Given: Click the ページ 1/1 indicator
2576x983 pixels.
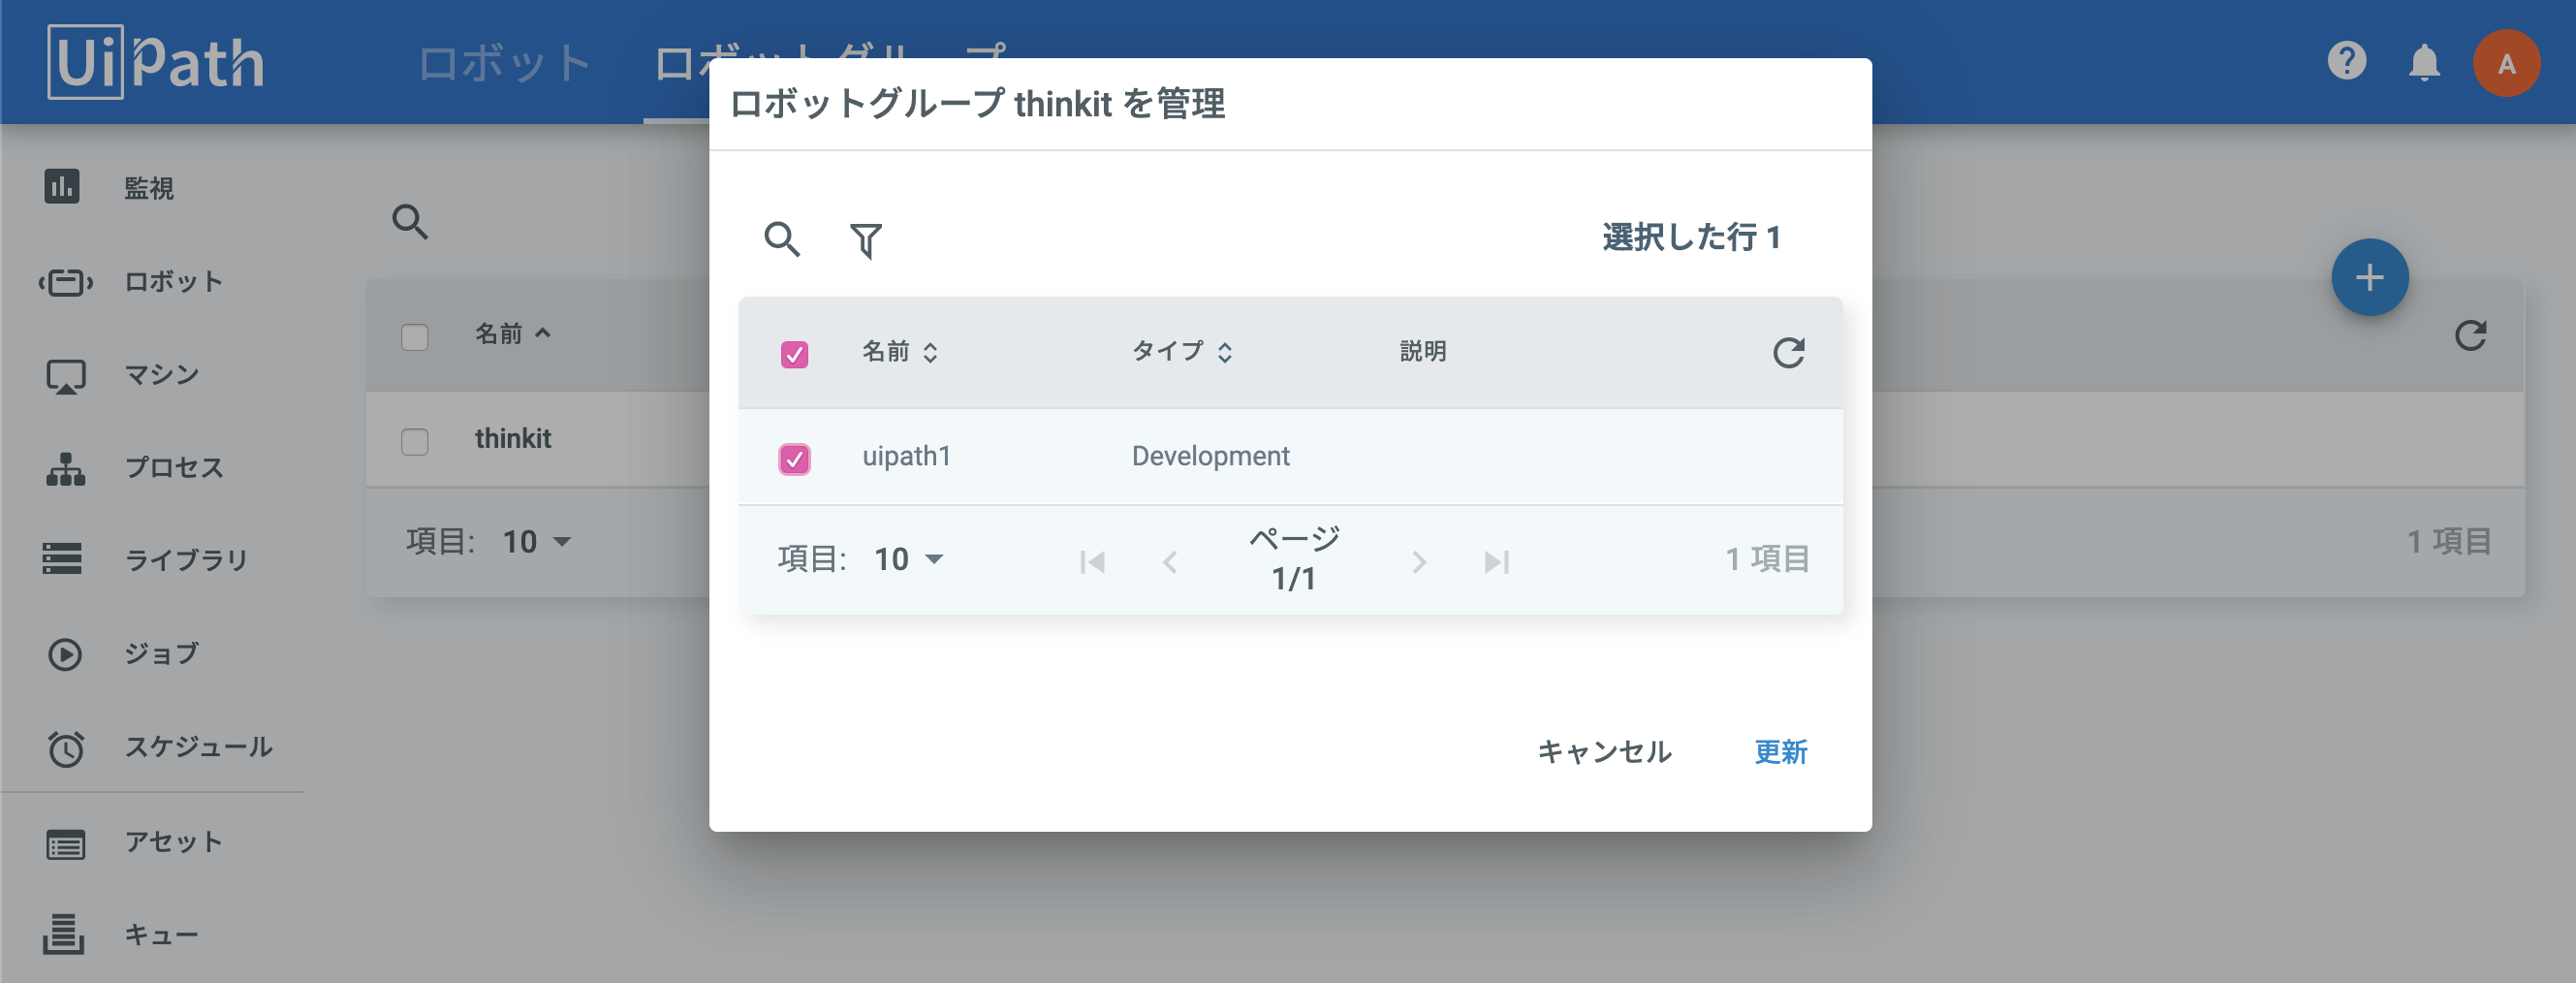Looking at the screenshot, I should [x=1293, y=559].
